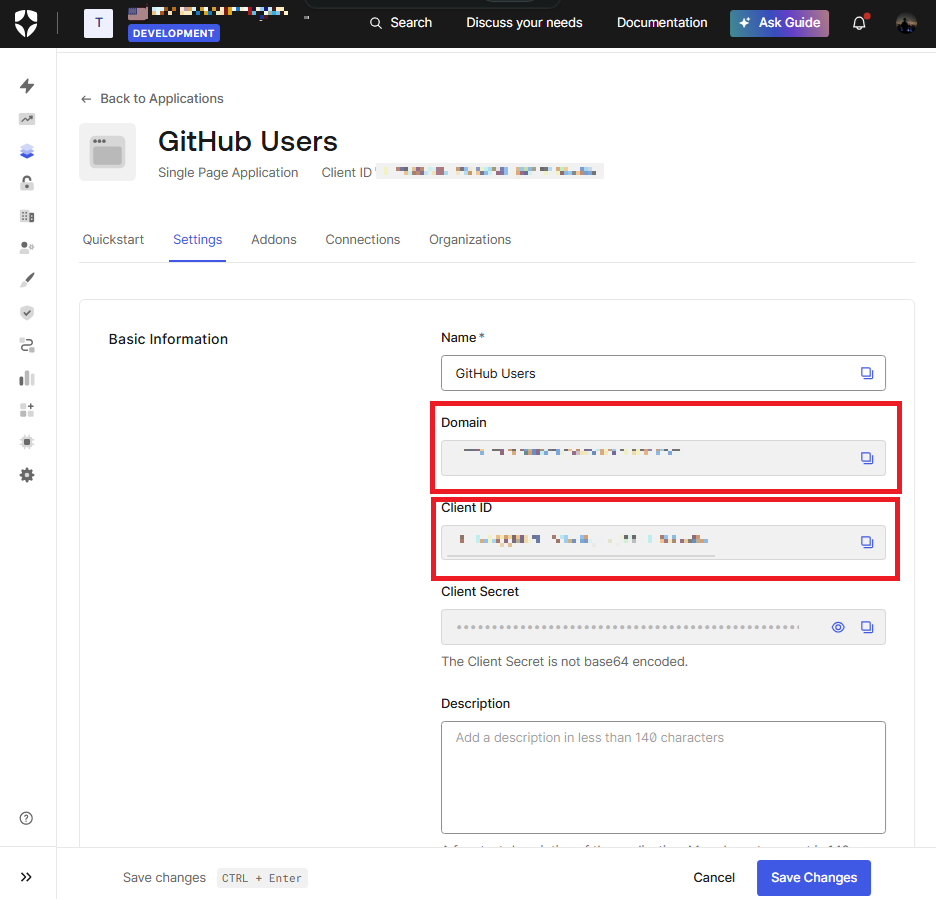The width and height of the screenshot is (936, 899).
Task: Open the Auth0 shield logo home
Action: pos(26,23)
